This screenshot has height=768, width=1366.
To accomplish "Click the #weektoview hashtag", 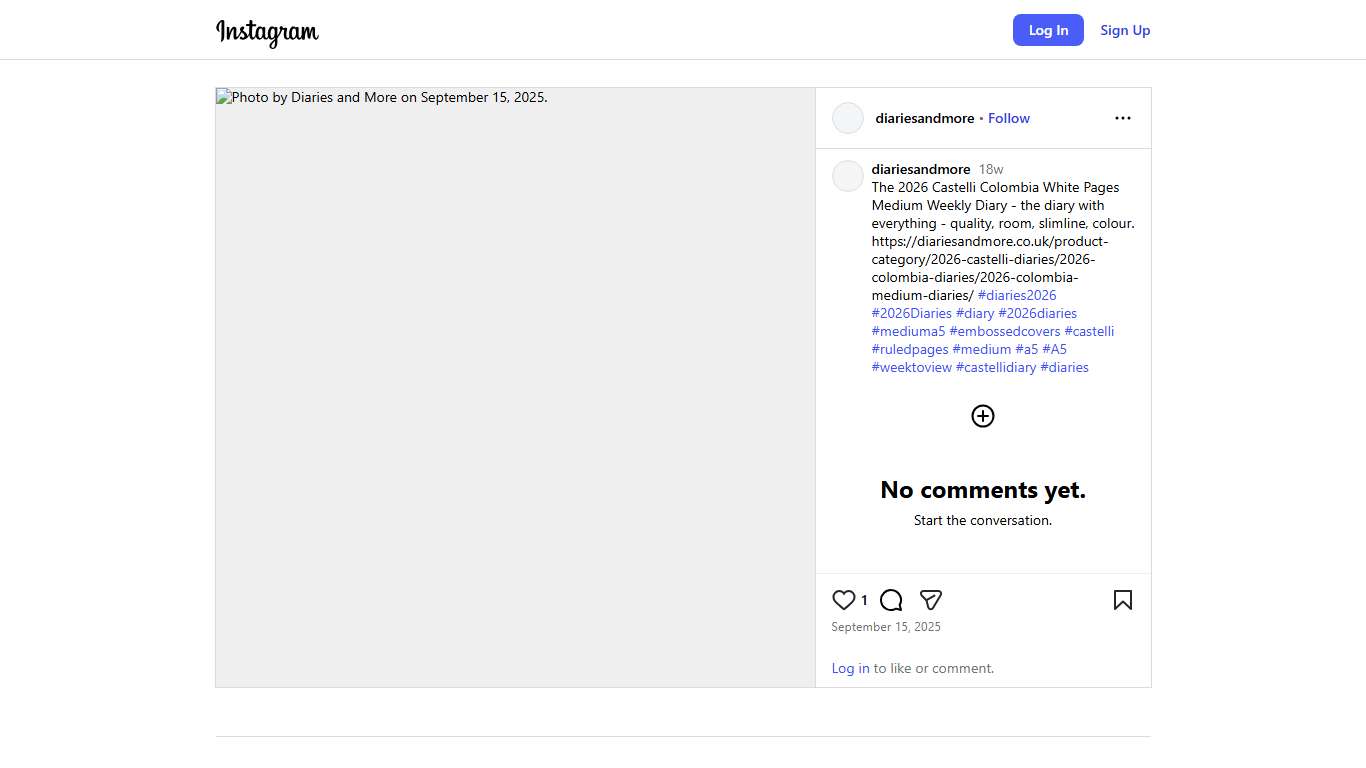I will coord(911,367).
